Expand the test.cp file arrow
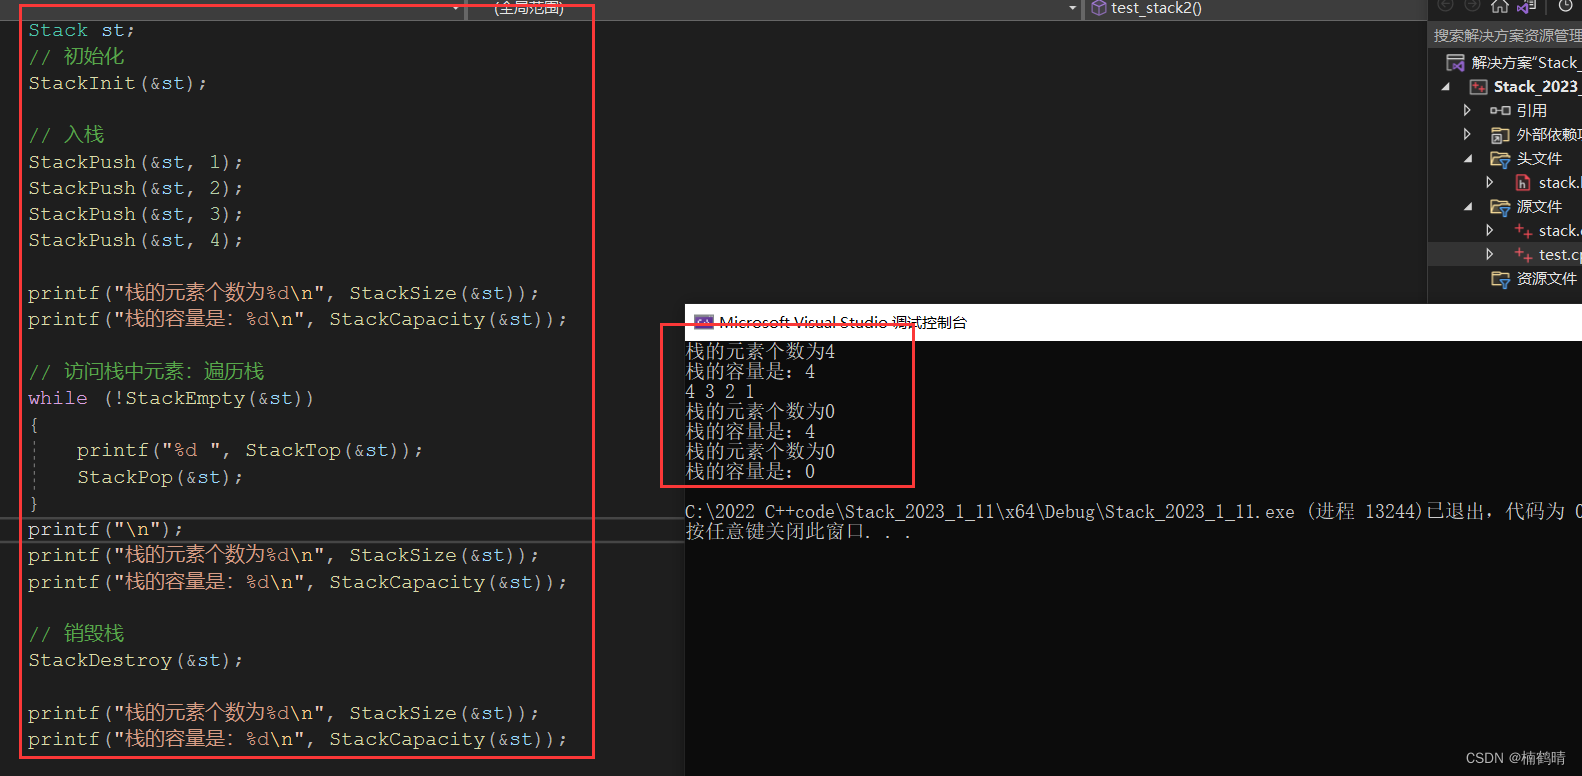This screenshot has width=1582, height=776. click(1490, 254)
